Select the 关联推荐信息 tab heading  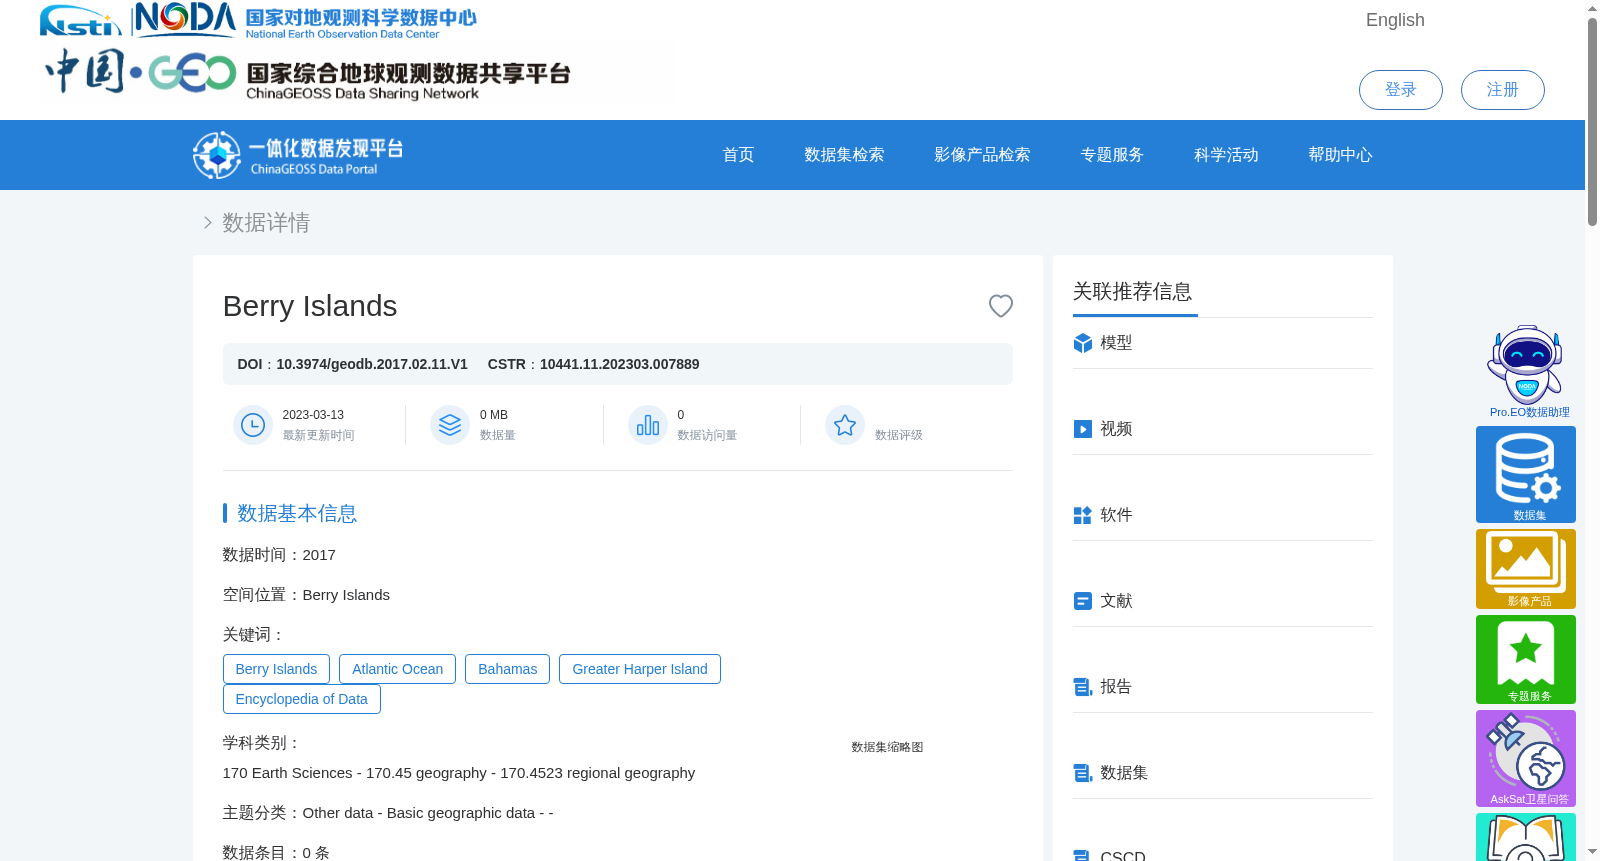tap(1133, 292)
